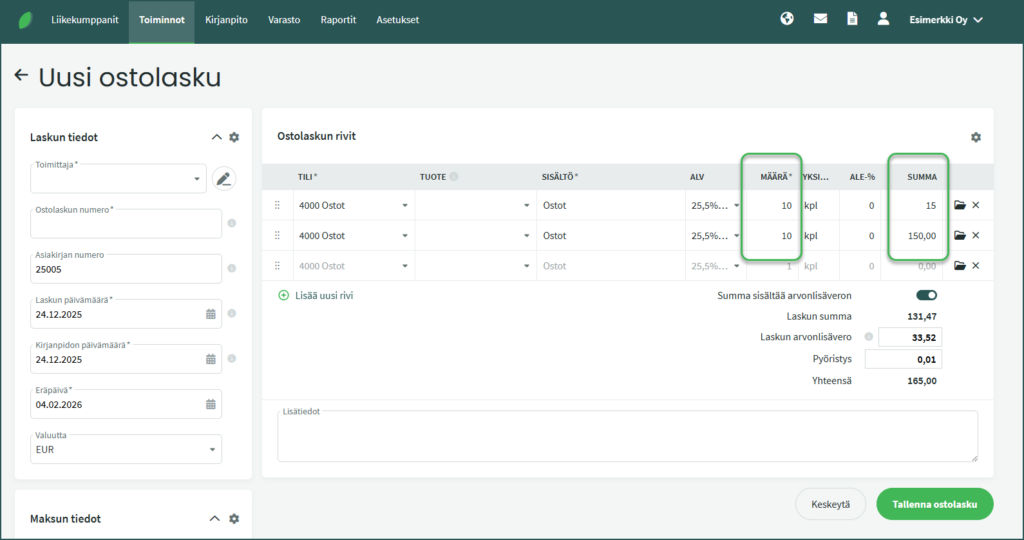Open the Toimittaja dropdown
This screenshot has height=540, width=1024.
119,180
